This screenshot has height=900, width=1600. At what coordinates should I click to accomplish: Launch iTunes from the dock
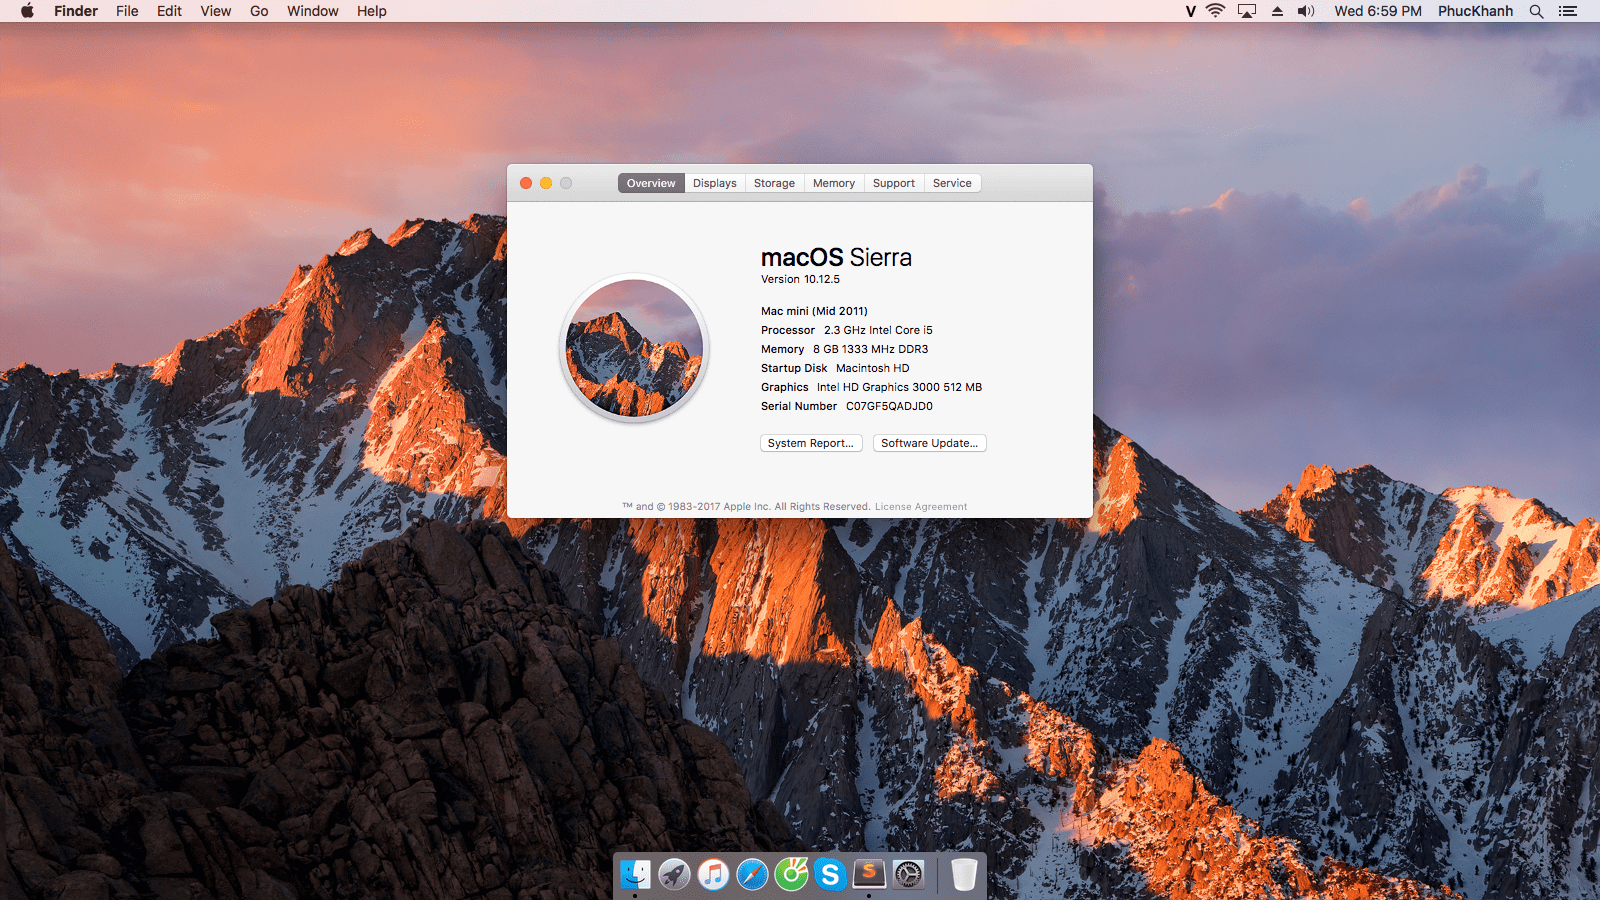(713, 875)
